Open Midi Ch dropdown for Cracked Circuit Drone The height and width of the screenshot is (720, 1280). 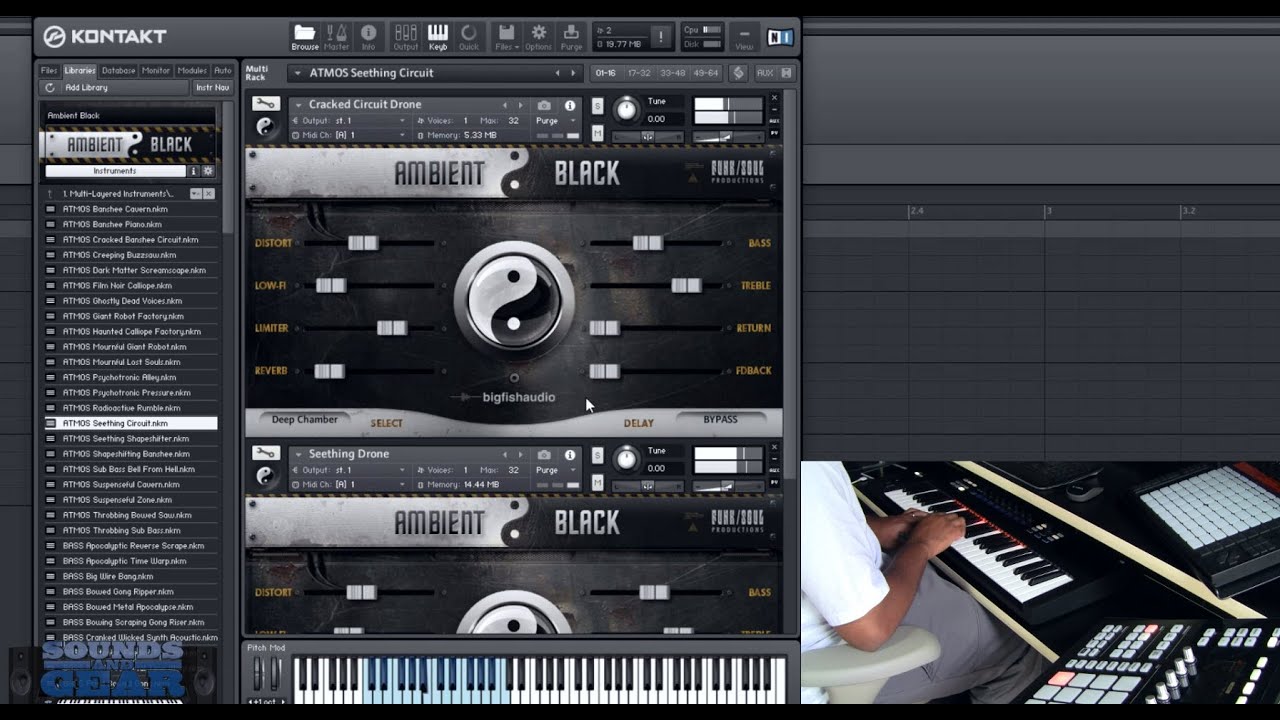pyautogui.click(x=349, y=135)
